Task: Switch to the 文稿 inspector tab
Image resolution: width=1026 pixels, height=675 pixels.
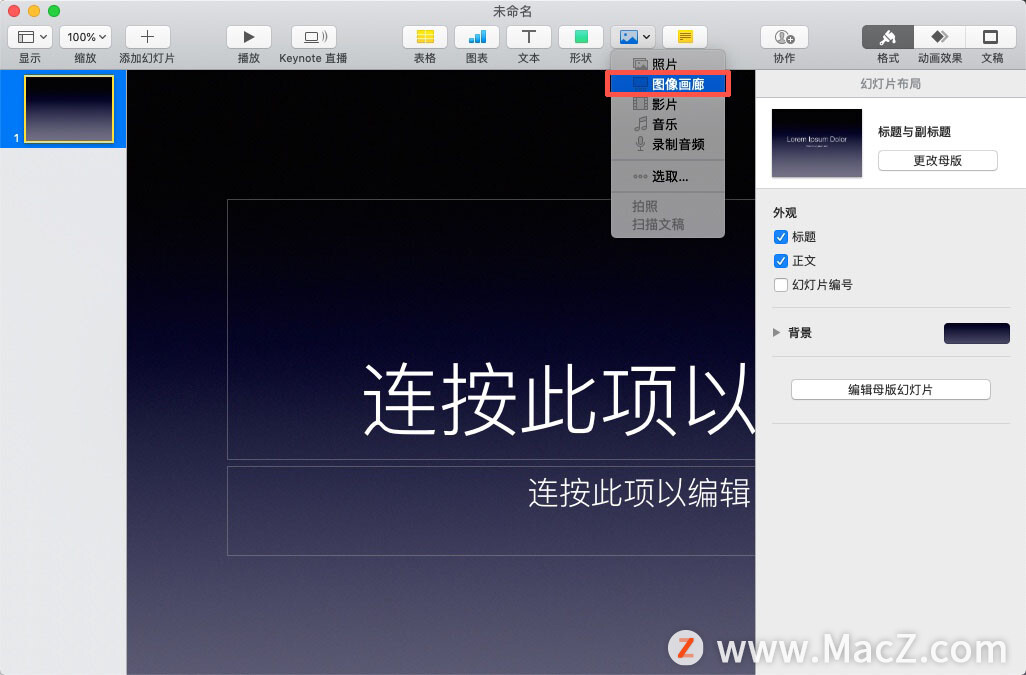Action: pos(991,37)
